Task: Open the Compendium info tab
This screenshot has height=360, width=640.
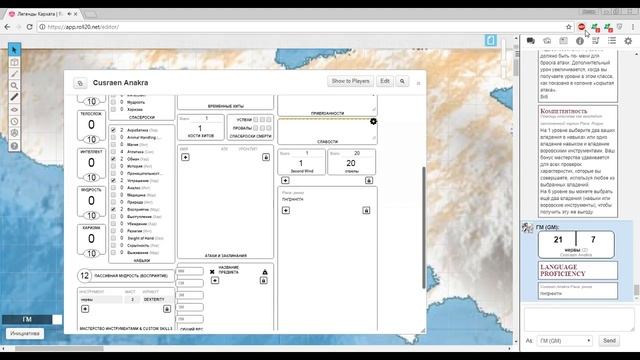Action: 580,41
